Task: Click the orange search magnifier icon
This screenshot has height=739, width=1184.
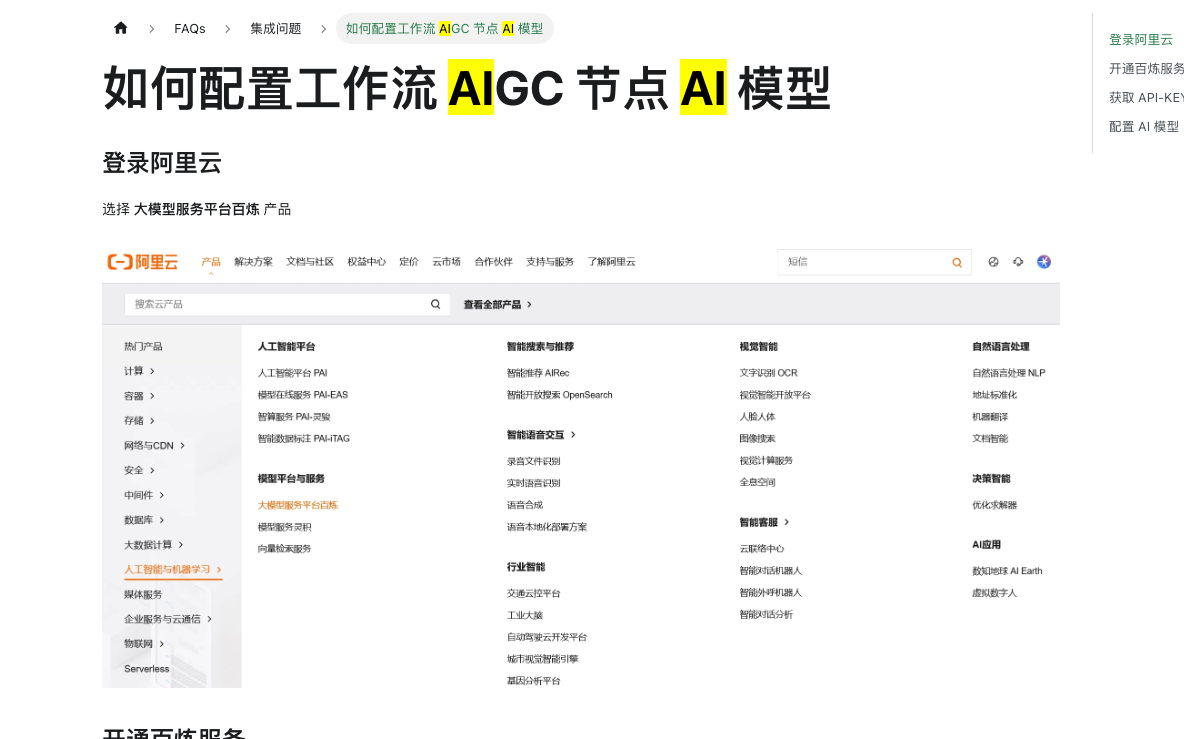Action: (x=957, y=263)
